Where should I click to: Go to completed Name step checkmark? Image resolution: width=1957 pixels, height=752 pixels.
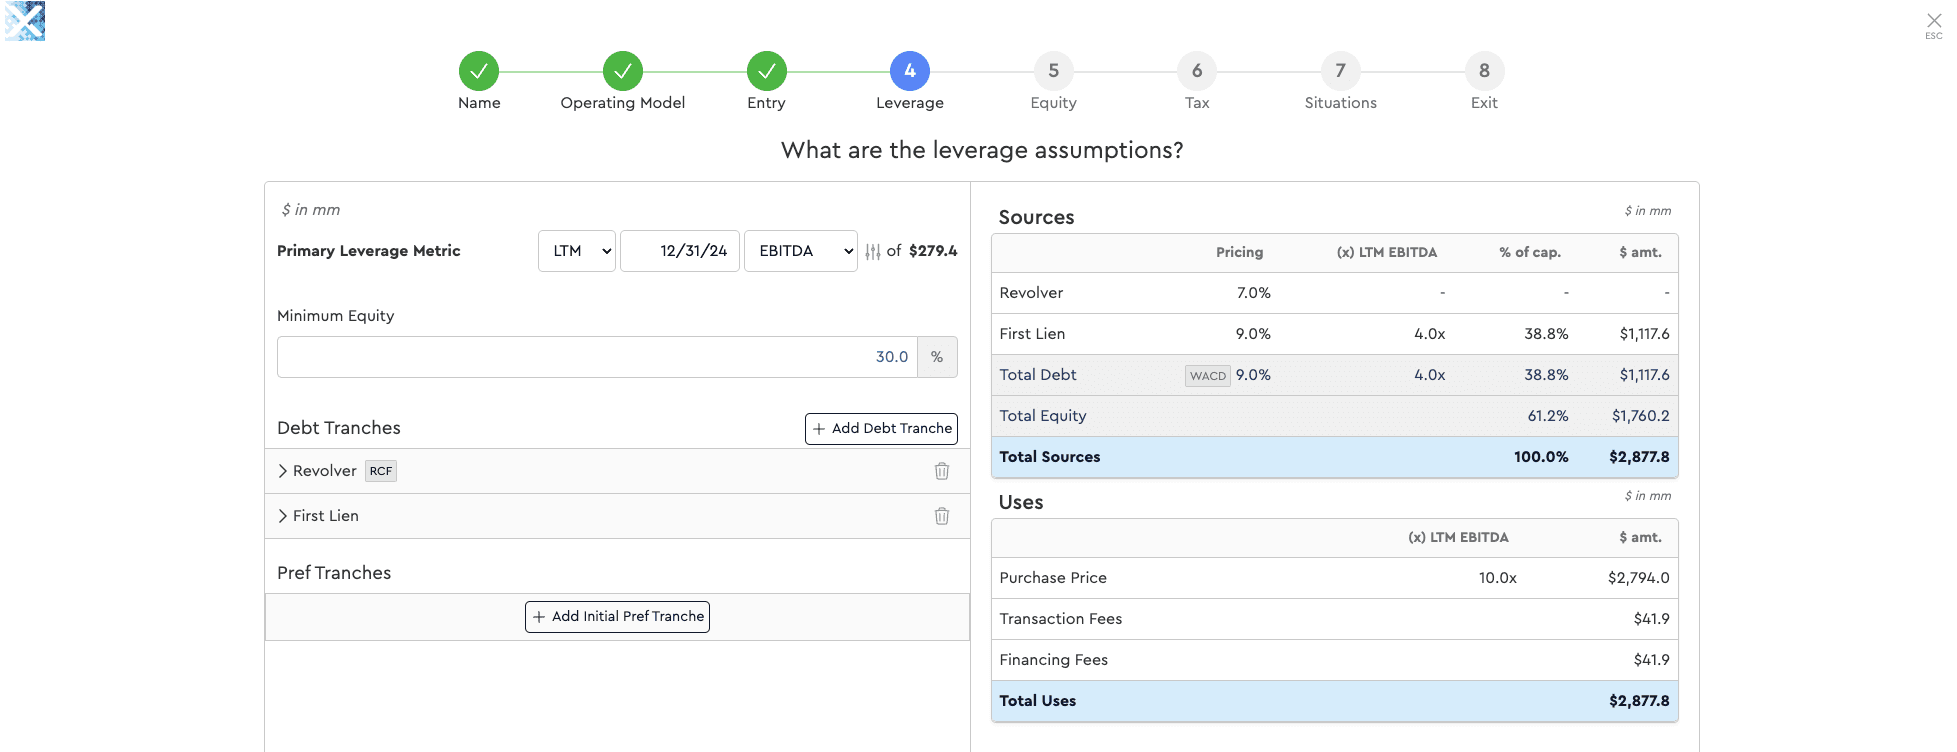coord(479,71)
